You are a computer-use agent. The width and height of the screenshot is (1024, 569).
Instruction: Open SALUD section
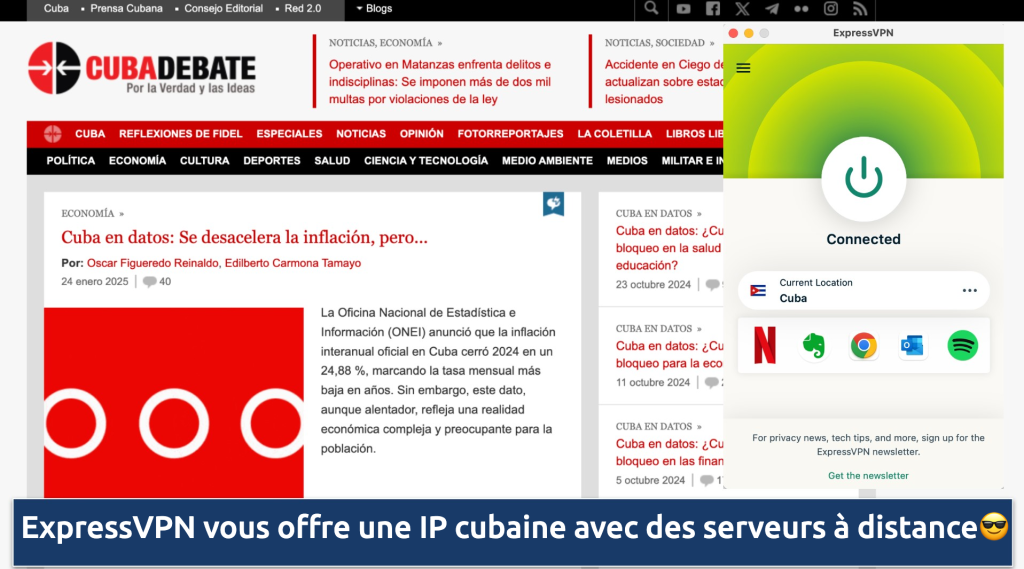pos(332,161)
